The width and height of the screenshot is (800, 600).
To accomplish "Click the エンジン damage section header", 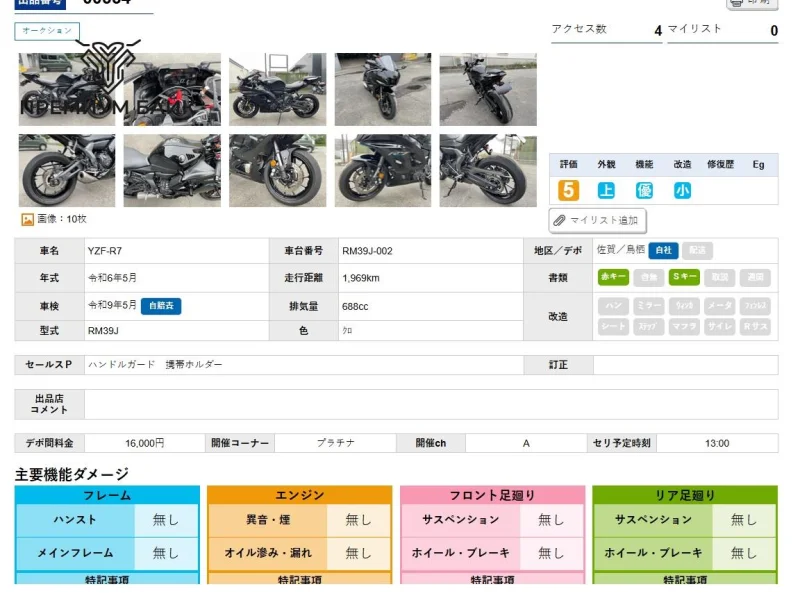I will [x=299, y=495].
